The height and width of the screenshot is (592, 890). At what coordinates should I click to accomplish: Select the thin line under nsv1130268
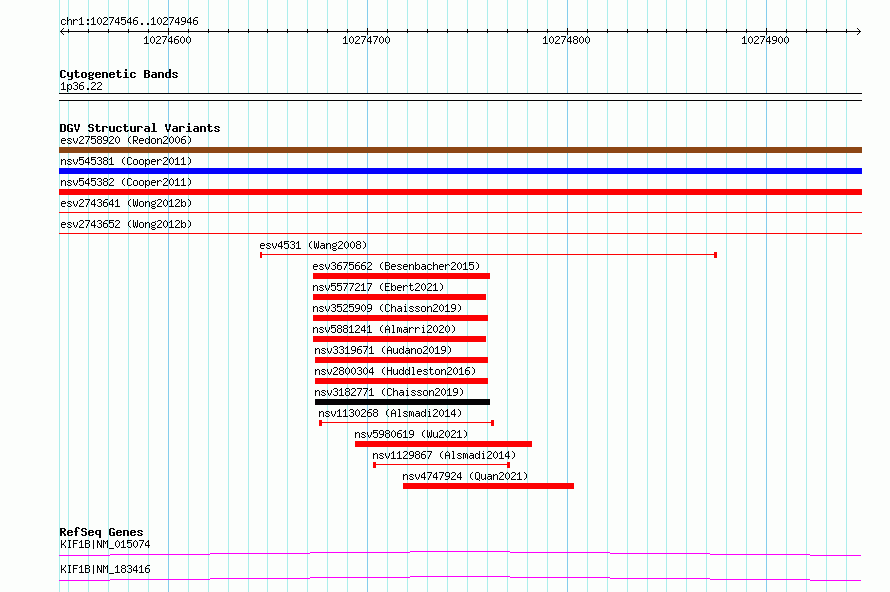406,423
